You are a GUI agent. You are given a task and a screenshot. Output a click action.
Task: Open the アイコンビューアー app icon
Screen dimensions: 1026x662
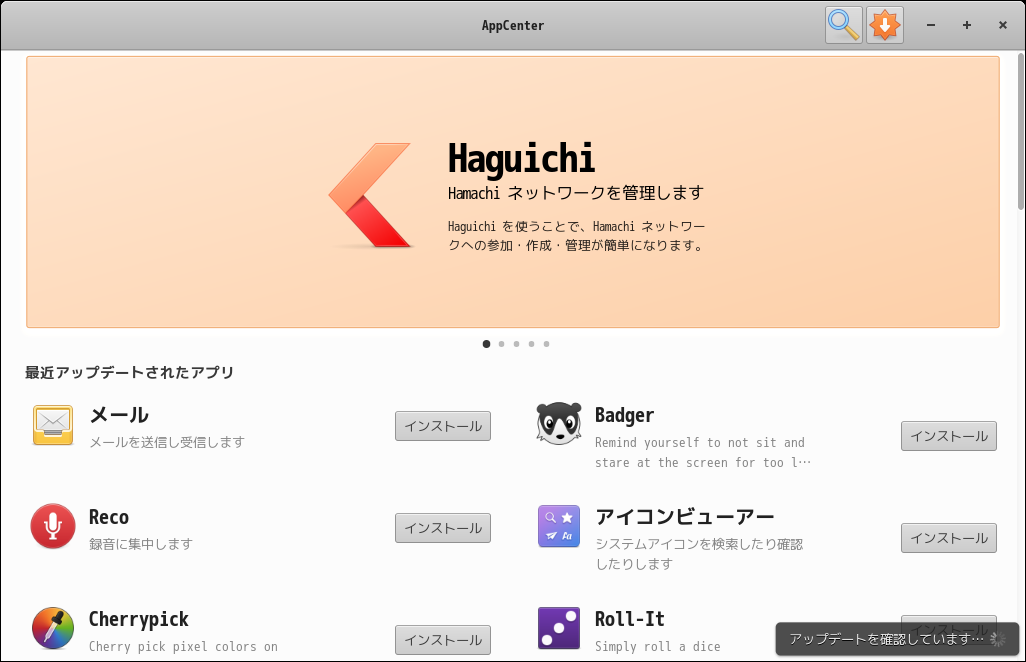pyautogui.click(x=558, y=527)
